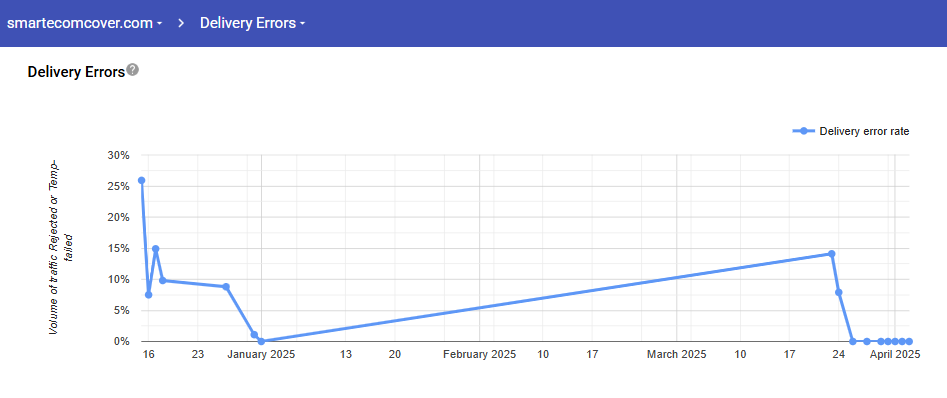Screen dimensions: 947x398
Task: Click the first zero point after March 24
Action: (x=853, y=341)
